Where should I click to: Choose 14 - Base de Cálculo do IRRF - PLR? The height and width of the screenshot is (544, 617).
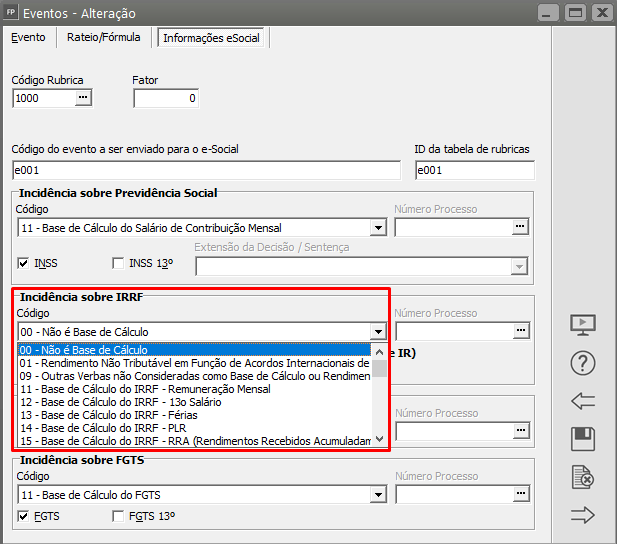195,428
